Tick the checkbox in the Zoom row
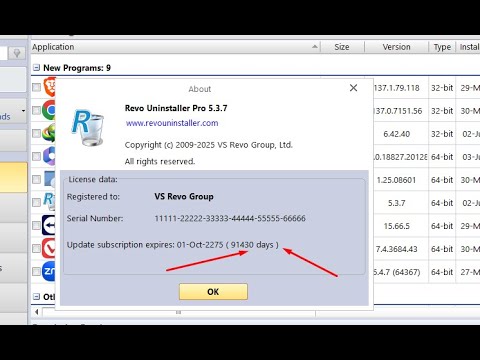This screenshot has width=480, height=360. (36, 272)
